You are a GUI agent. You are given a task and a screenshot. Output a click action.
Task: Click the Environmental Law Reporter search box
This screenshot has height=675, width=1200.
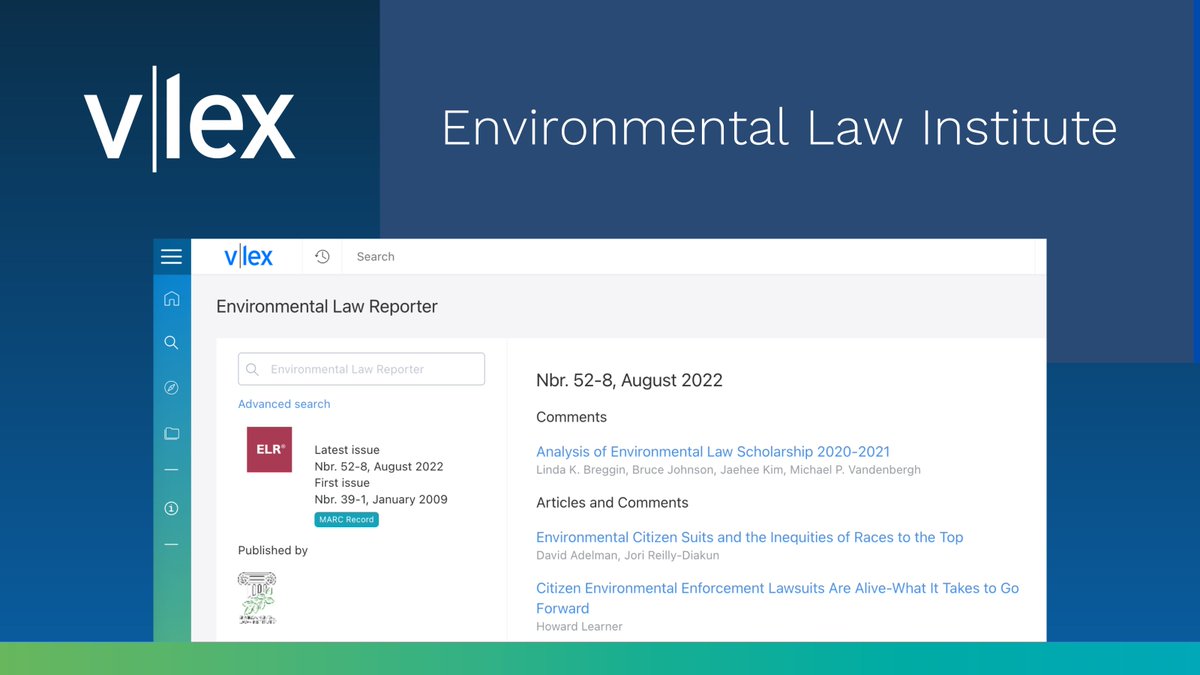tap(361, 369)
